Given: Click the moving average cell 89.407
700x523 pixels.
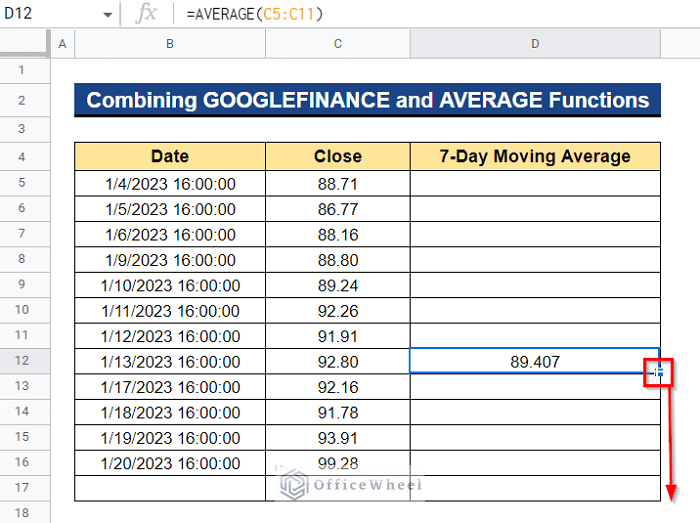Looking at the screenshot, I should (x=535, y=361).
